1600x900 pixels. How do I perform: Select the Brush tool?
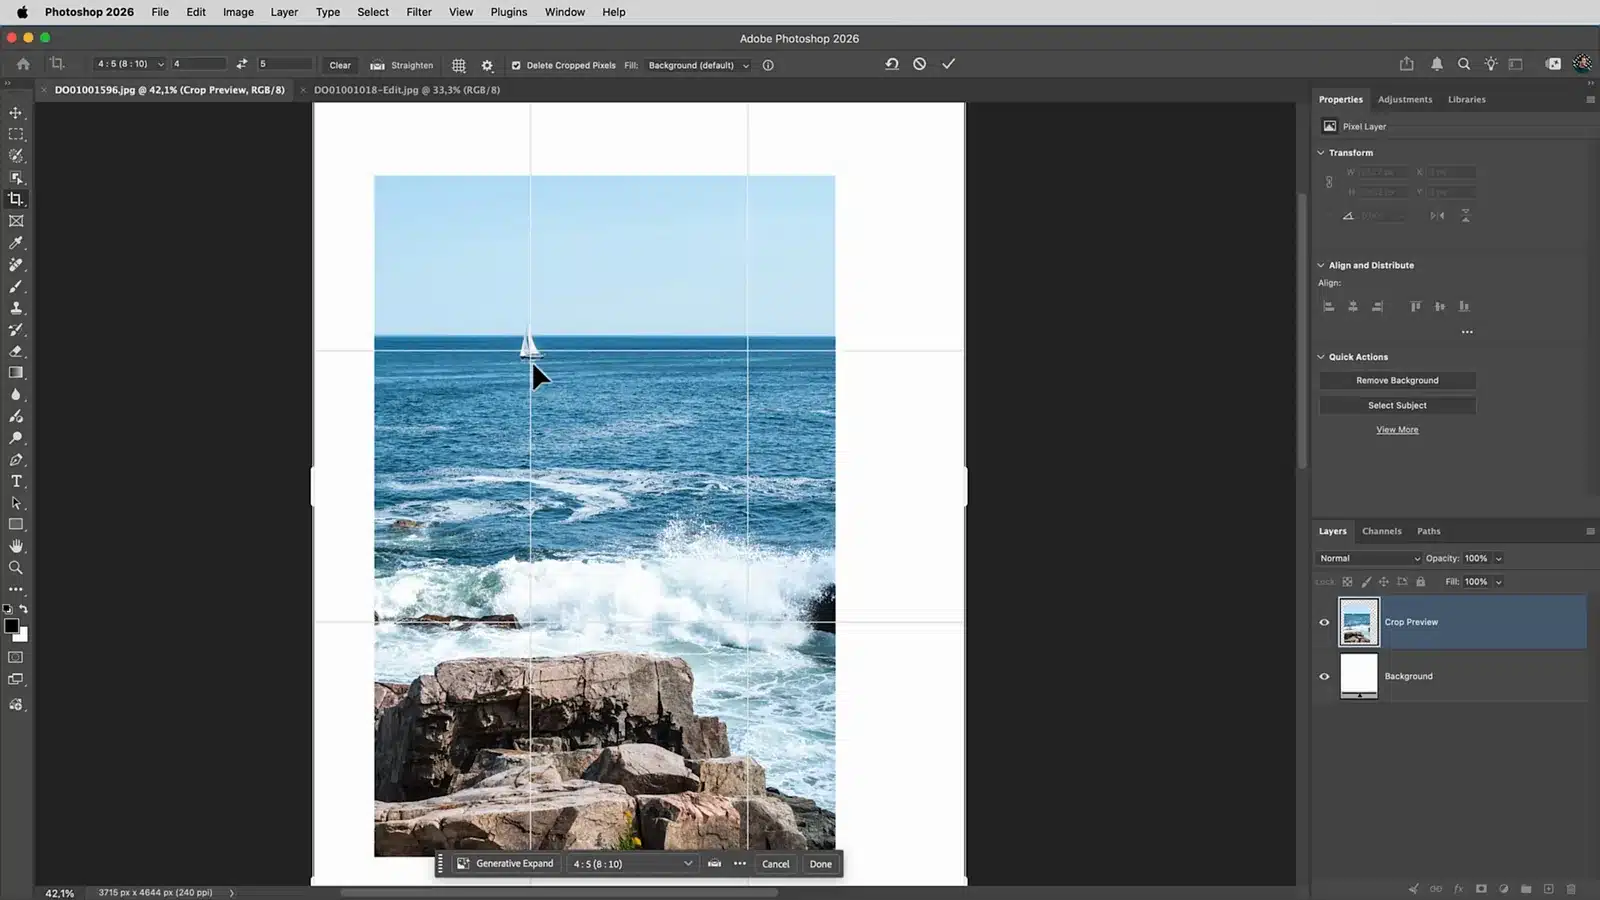pos(16,286)
